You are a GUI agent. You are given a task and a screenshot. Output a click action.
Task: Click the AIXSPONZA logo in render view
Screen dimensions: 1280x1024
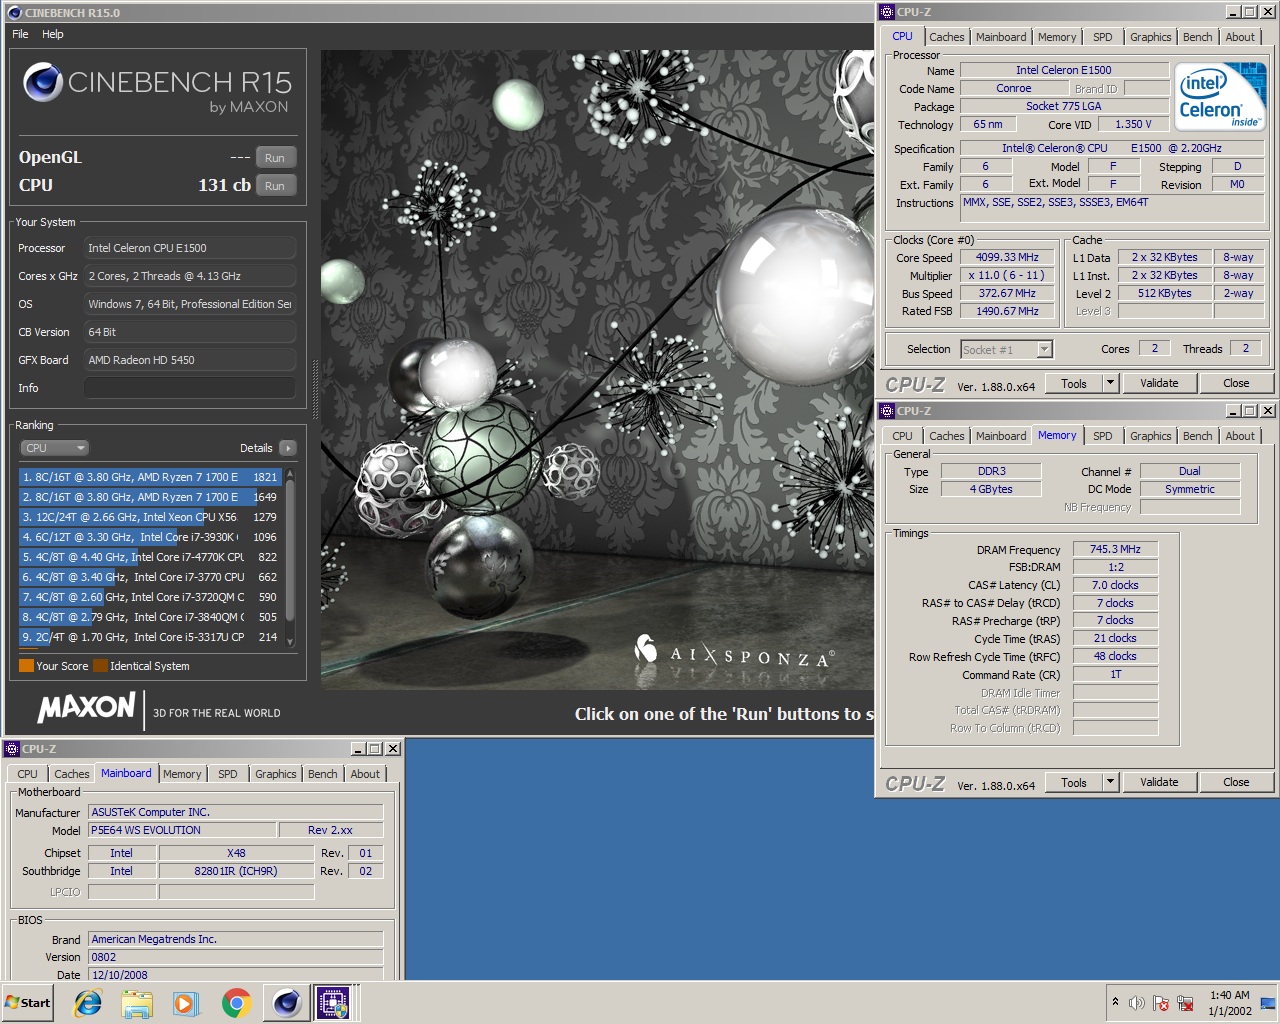tap(735, 654)
